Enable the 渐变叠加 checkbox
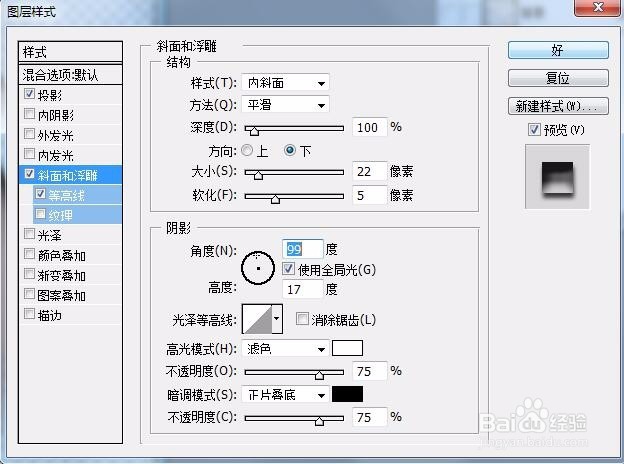 (29, 274)
